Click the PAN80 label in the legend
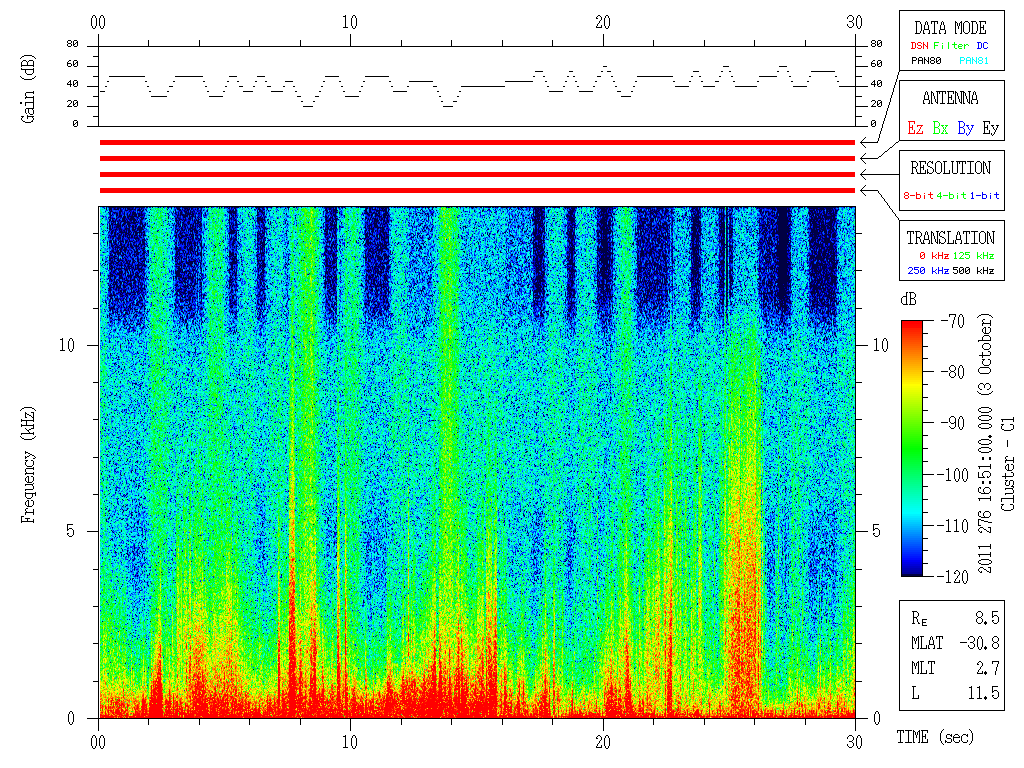1024x768 pixels. 926,61
